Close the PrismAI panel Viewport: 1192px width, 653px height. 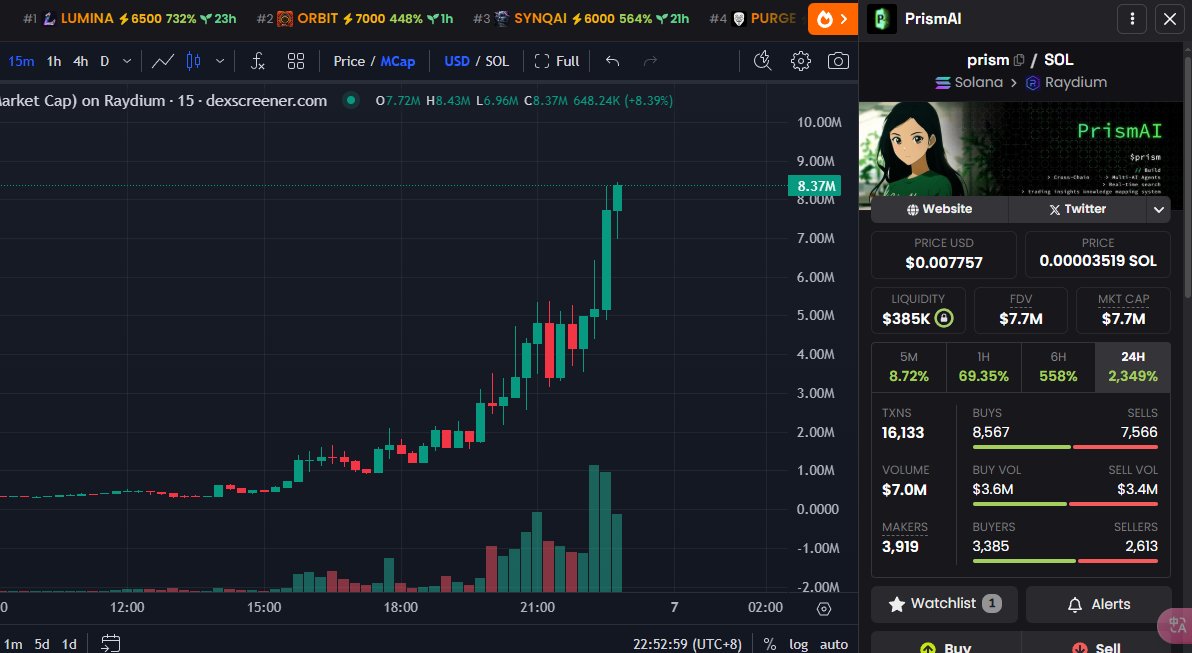(1170, 19)
